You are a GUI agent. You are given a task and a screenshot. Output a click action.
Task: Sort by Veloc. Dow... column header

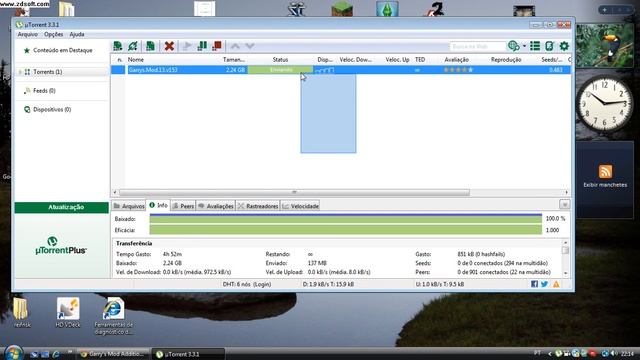355,60
